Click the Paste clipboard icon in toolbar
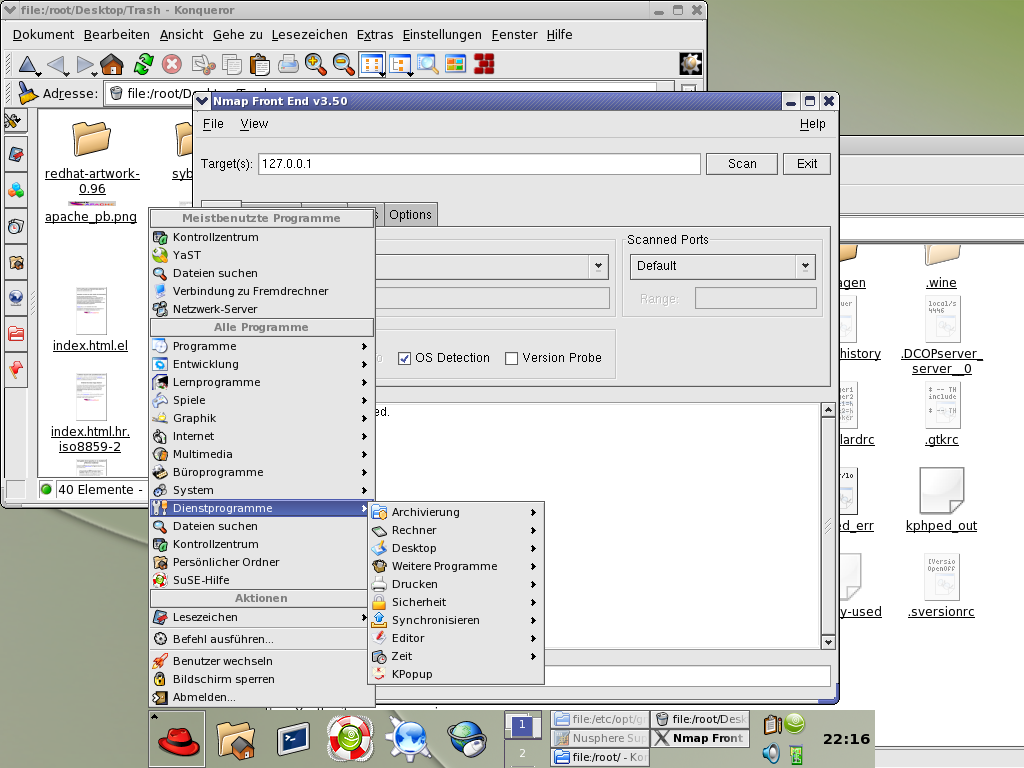1024x768 pixels. click(260, 65)
